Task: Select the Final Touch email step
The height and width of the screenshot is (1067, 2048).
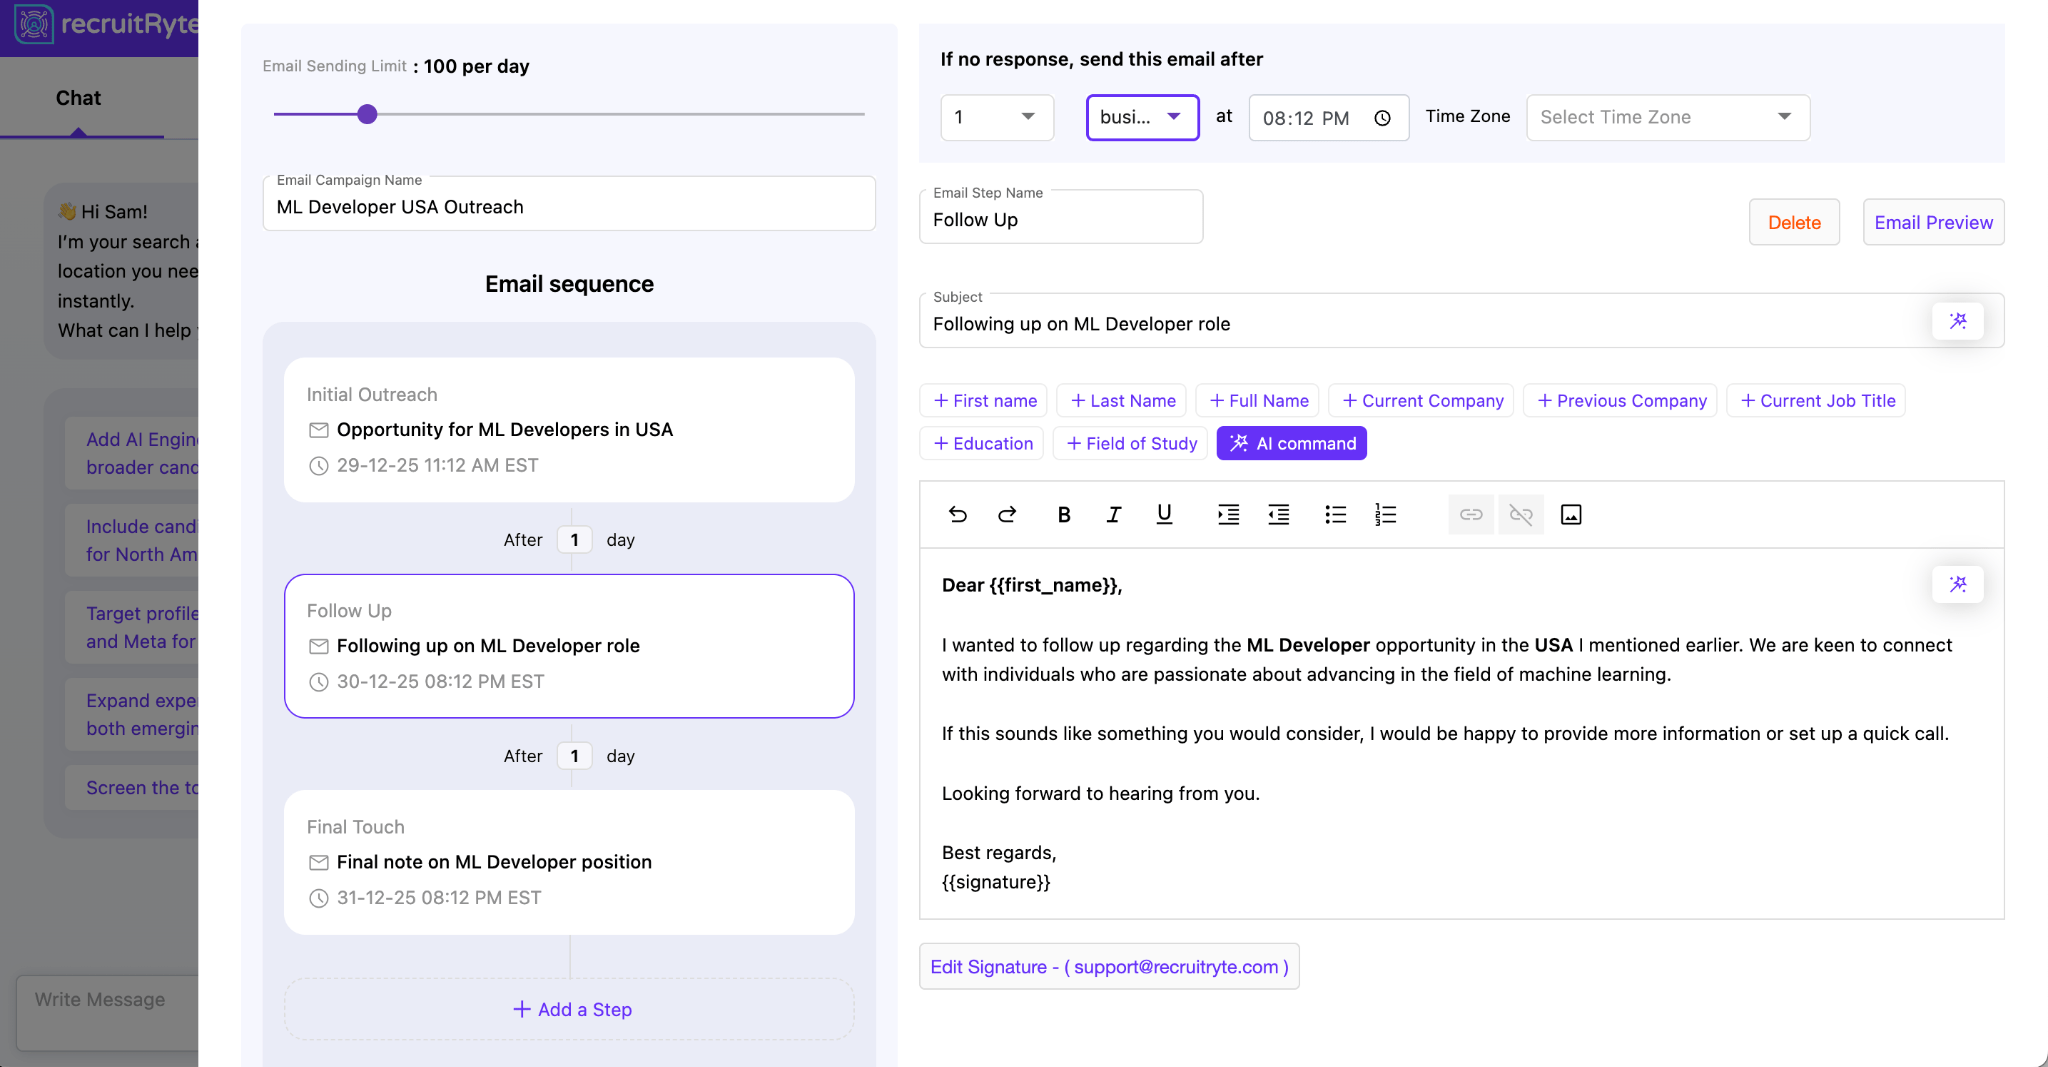Action: [x=569, y=861]
